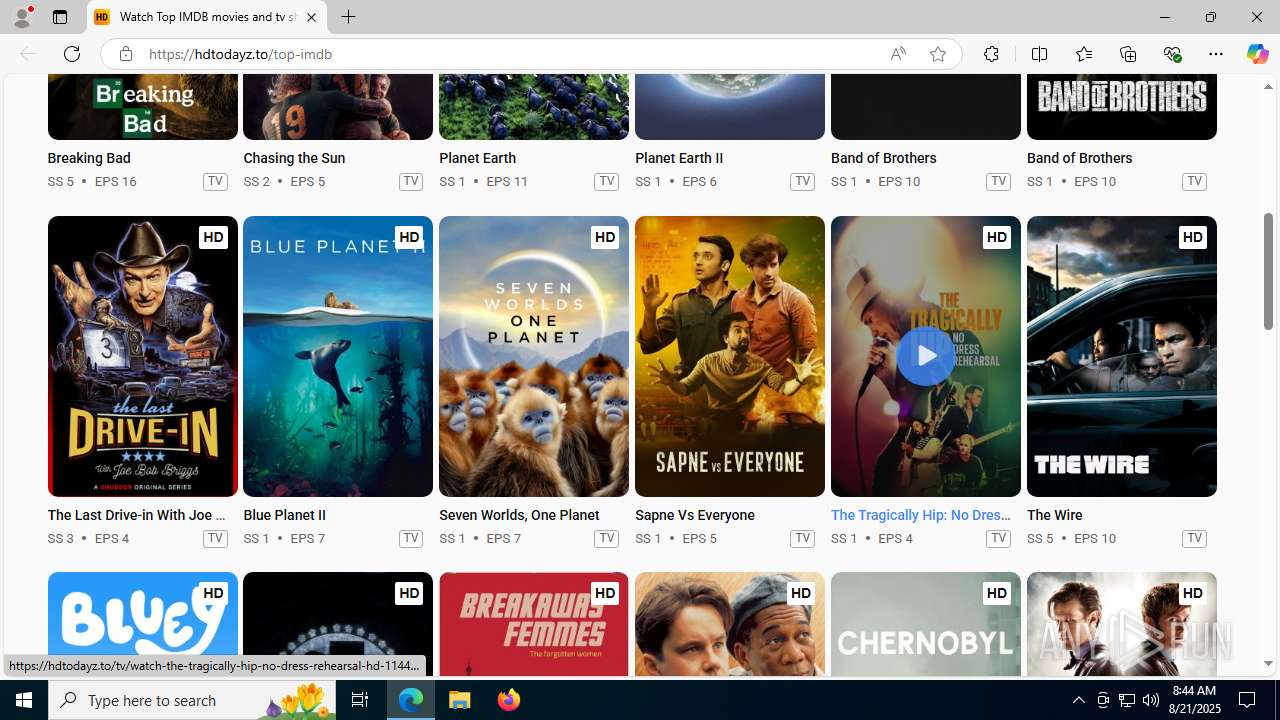Open Settings and more ellipsis menu
1280x720 pixels.
click(x=1215, y=54)
